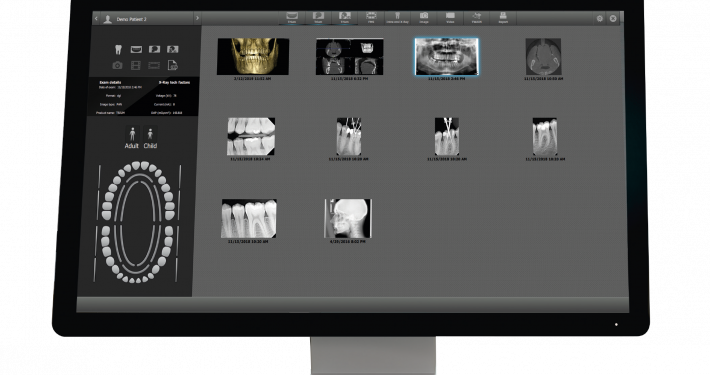Open the Report printer toolbar icon
710x375 pixels.
503,18
